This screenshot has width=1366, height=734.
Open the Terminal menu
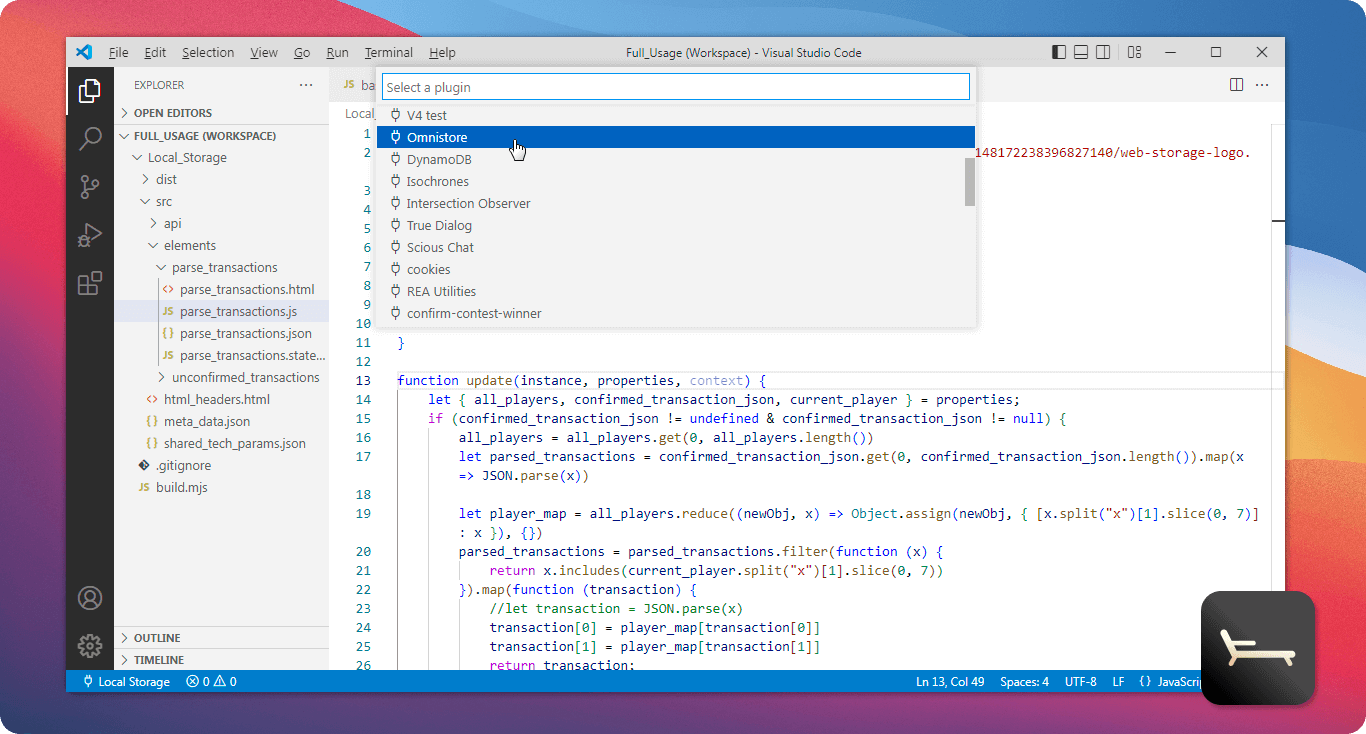(388, 52)
